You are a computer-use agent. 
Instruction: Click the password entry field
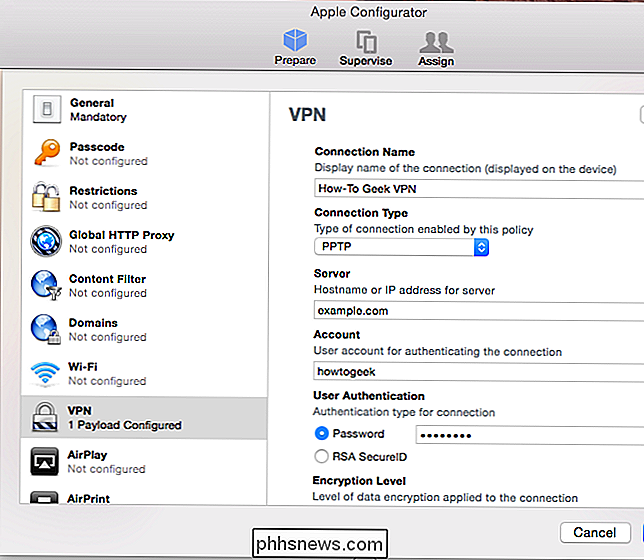point(530,435)
